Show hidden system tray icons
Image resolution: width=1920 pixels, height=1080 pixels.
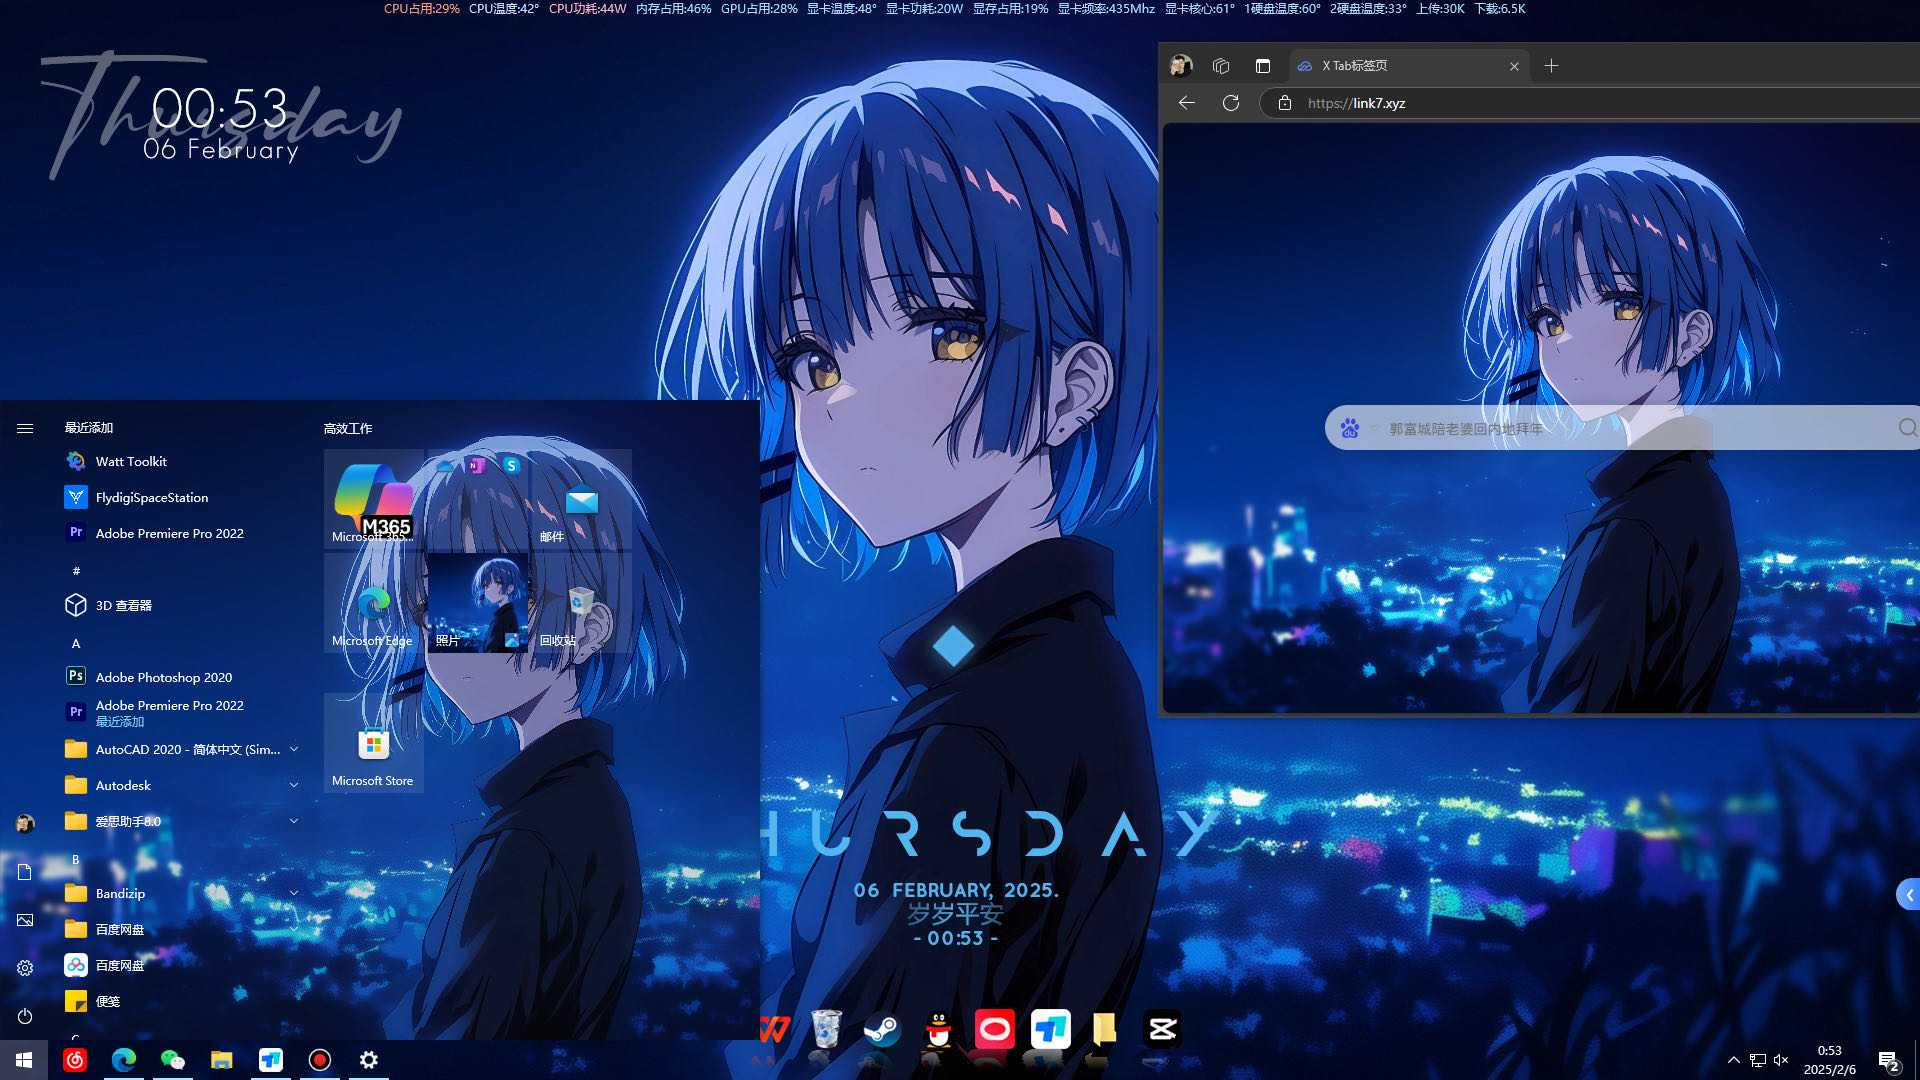click(x=1733, y=1060)
